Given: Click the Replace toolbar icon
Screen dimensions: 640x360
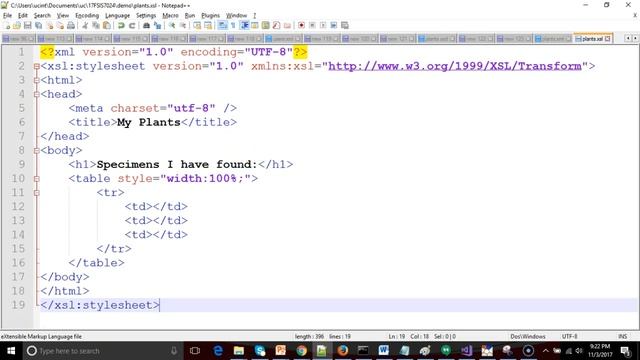Looking at the screenshot, I should (x=157, y=25).
